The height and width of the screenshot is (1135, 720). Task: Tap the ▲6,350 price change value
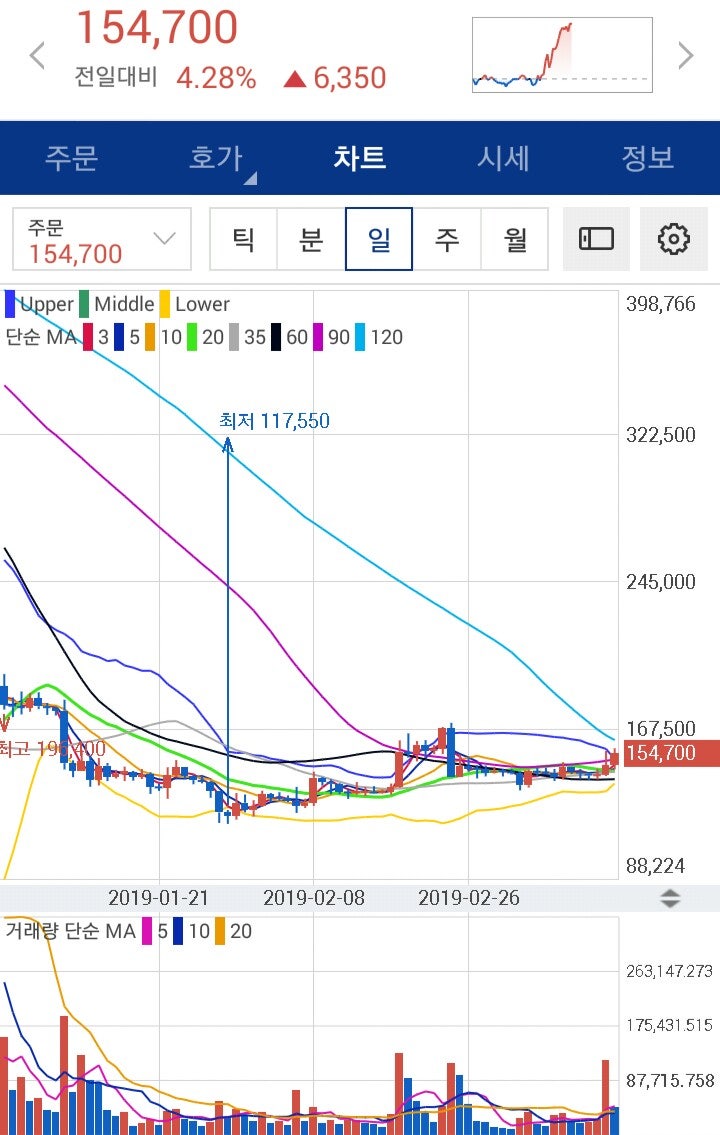click(335, 78)
